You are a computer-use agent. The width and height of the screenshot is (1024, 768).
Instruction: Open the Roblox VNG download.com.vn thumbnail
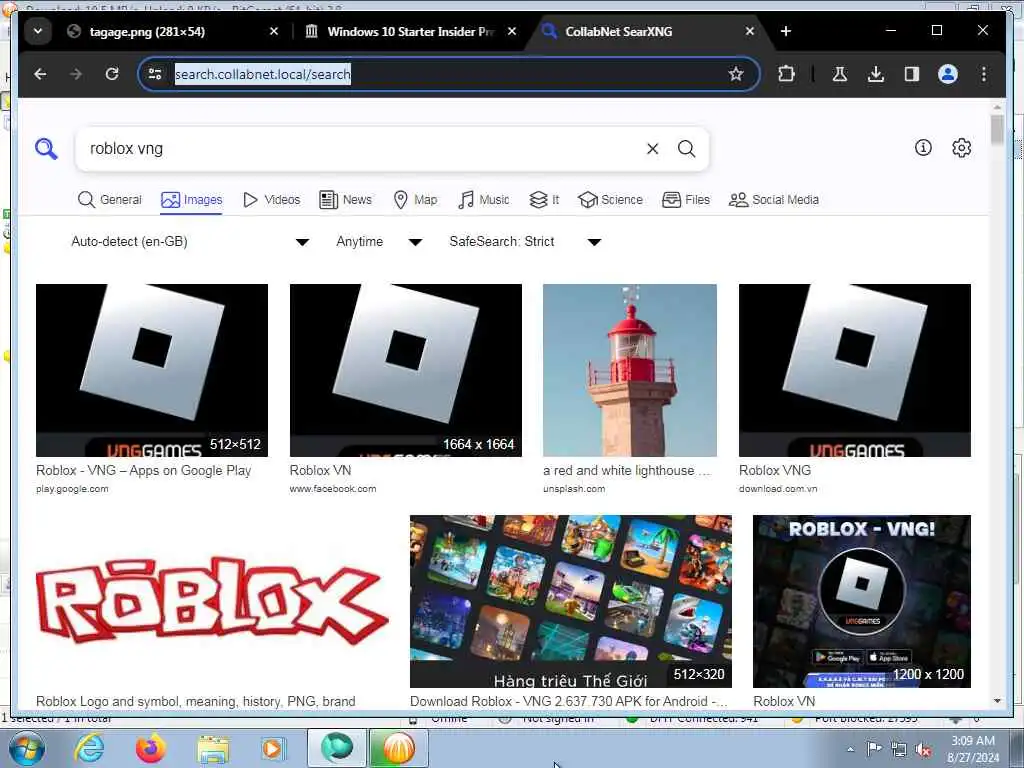(855, 370)
